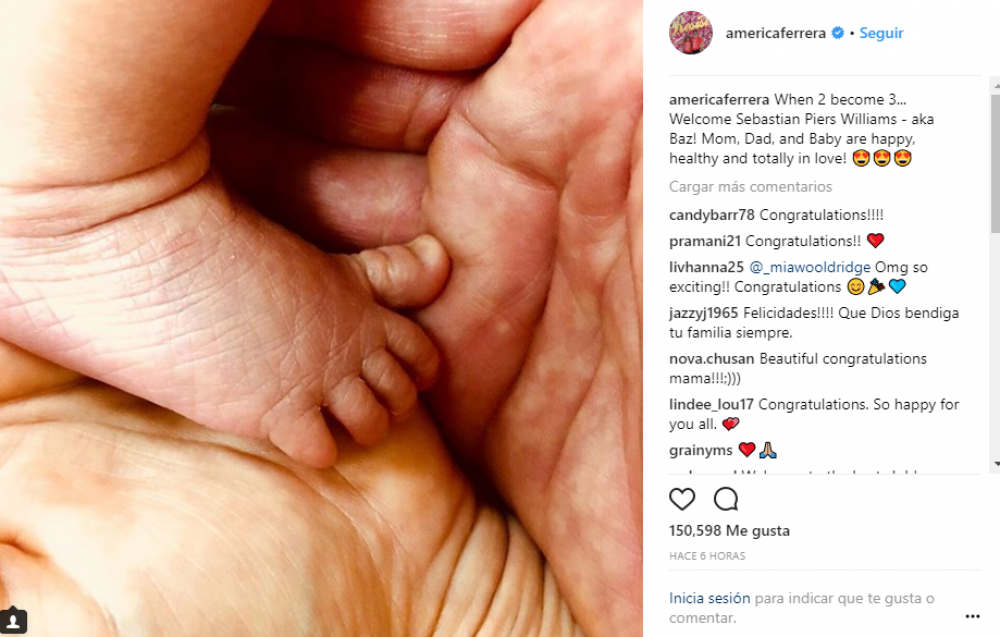This screenshot has width=1000, height=637.
Task: Click the blue verified badge
Action: (837, 33)
